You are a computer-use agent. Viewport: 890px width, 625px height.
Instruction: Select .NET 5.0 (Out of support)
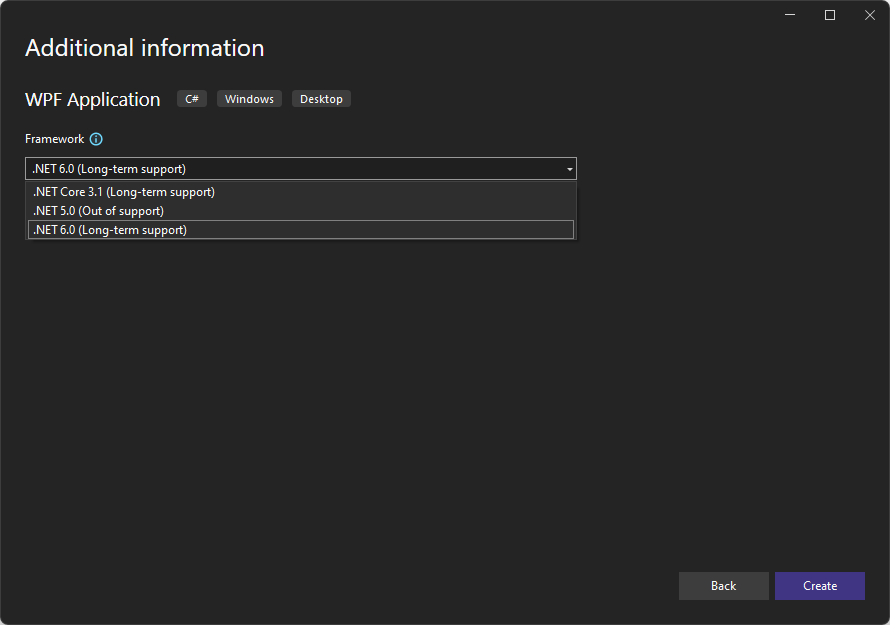(x=97, y=210)
